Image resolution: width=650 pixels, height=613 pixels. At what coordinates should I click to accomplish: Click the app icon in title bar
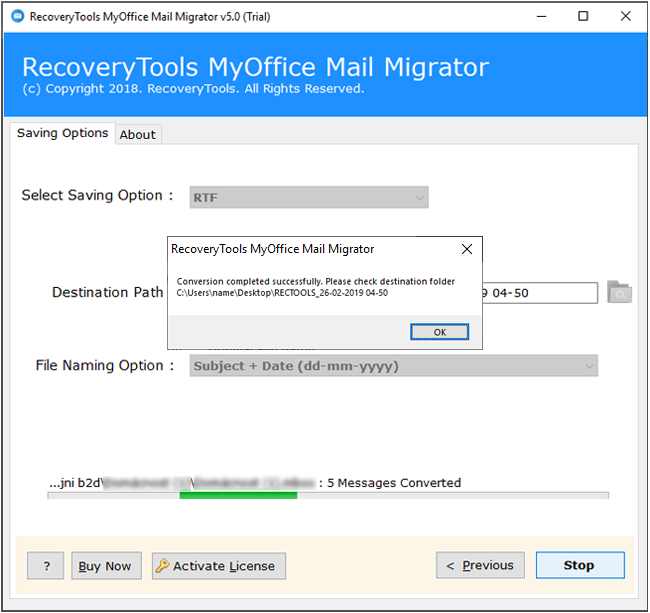tap(18, 17)
